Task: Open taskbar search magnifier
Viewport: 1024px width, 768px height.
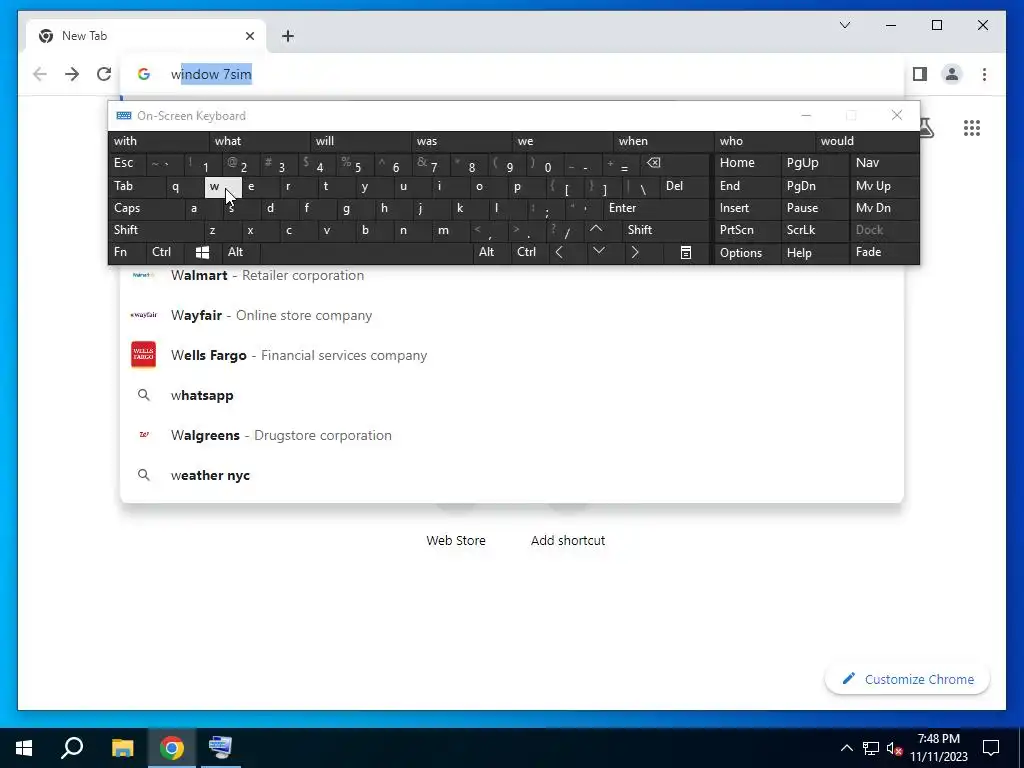Action: point(72,748)
